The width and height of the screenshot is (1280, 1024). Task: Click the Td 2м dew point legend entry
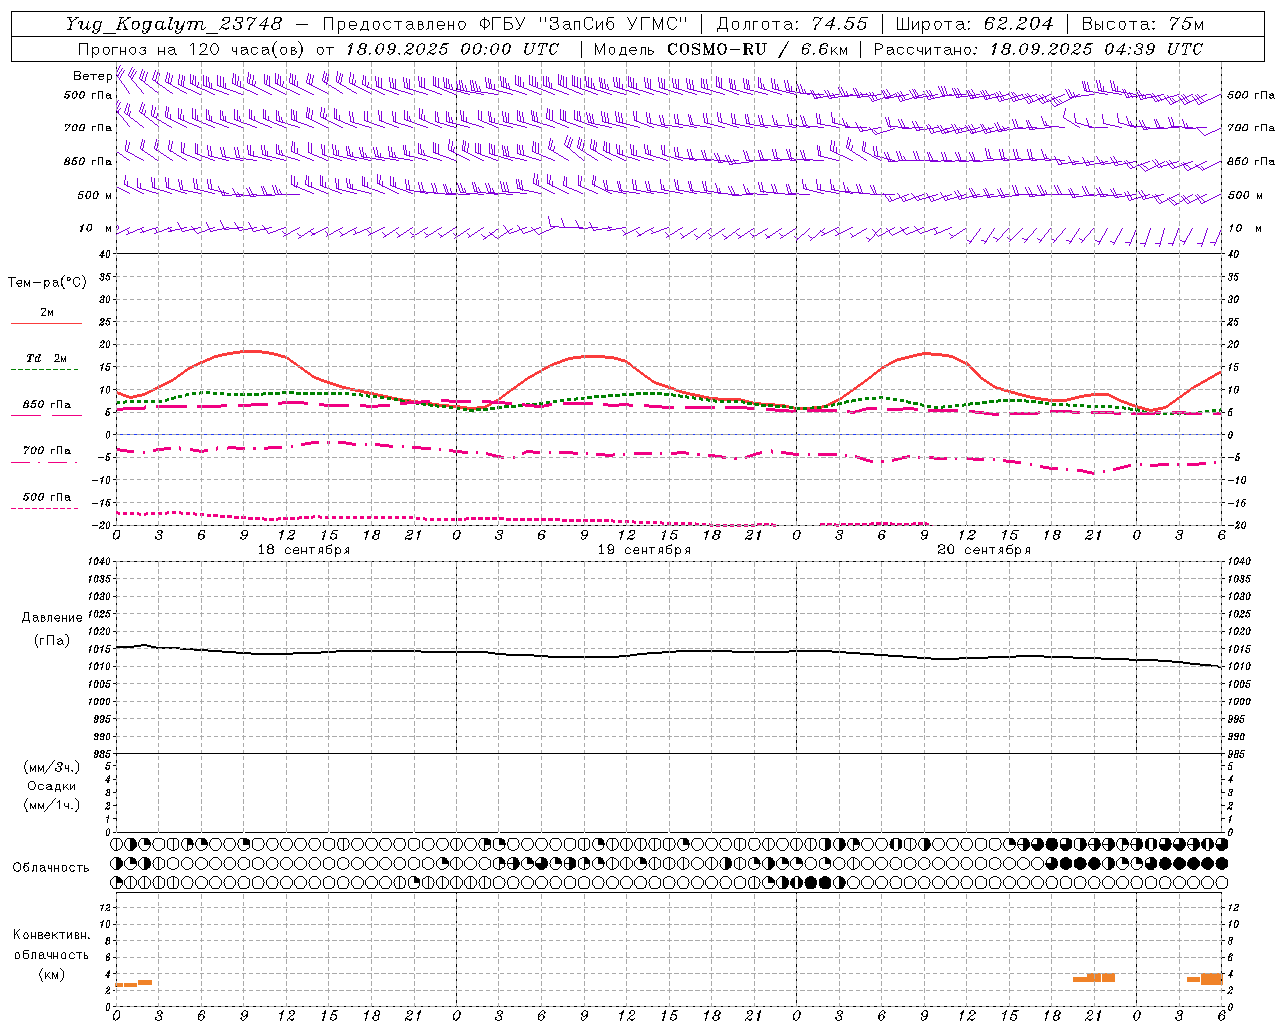click(47, 358)
